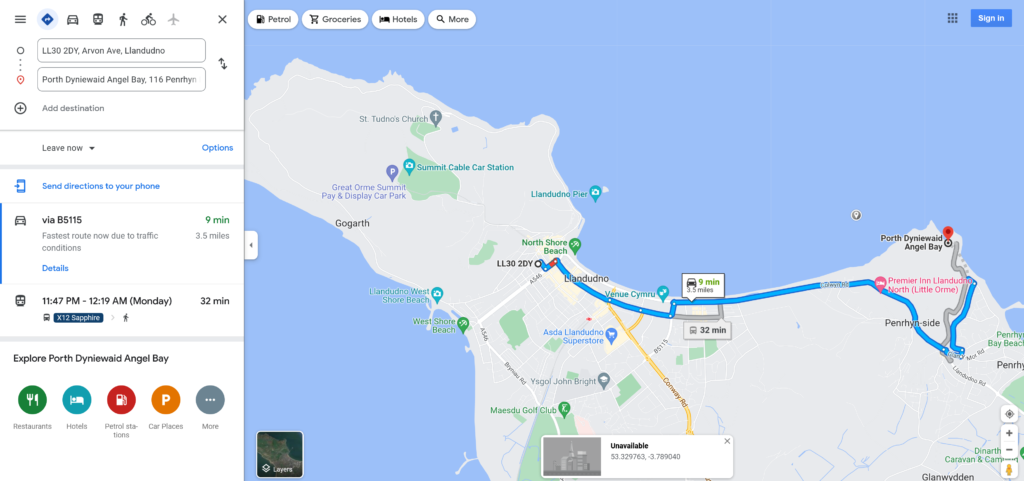Click the Sign in button

tap(991, 18)
